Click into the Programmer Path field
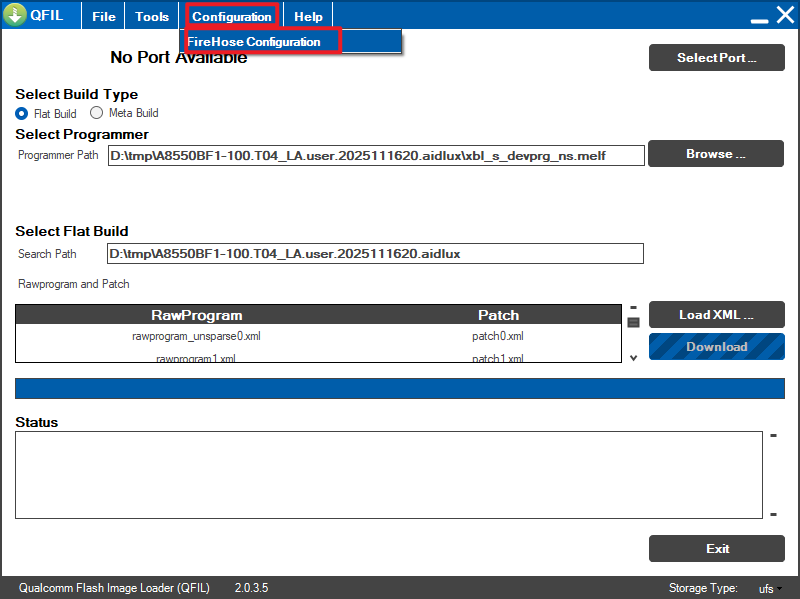This screenshot has width=800, height=599. 376,156
